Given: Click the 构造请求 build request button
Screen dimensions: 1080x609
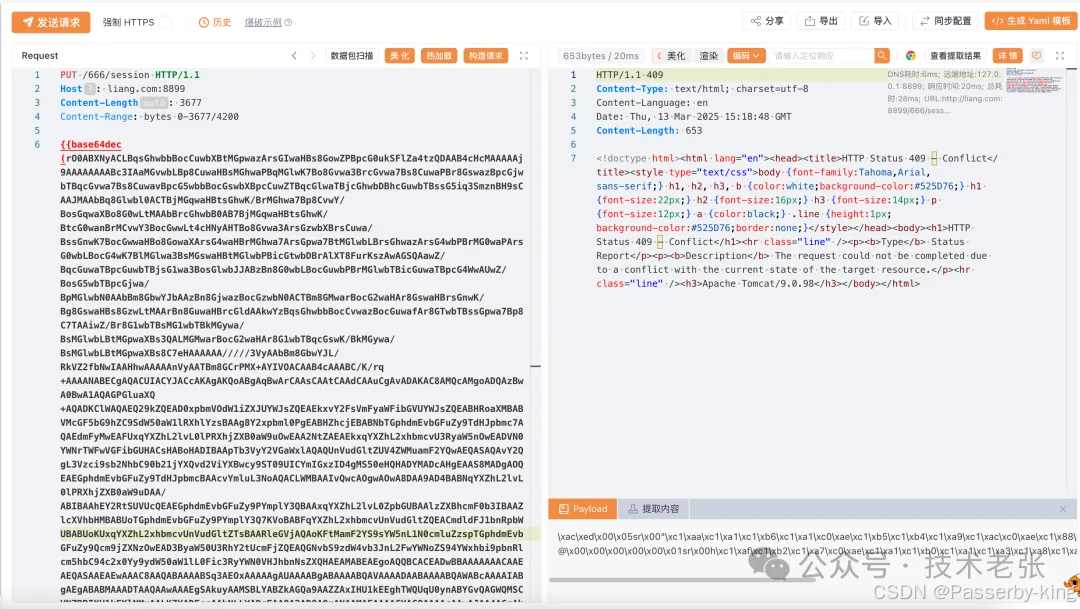Looking at the screenshot, I should coord(486,56).
